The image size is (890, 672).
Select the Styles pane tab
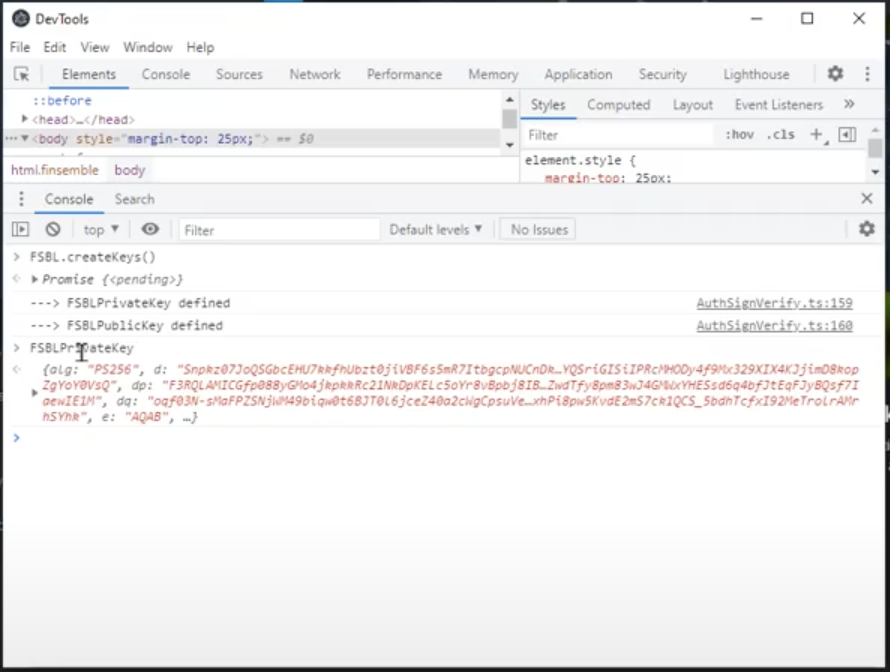548,105
